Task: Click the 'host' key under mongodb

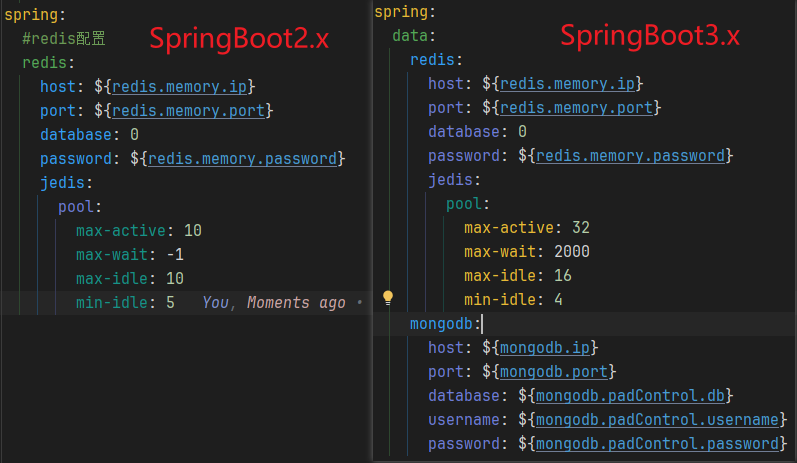Action: [x=446, y=348]
